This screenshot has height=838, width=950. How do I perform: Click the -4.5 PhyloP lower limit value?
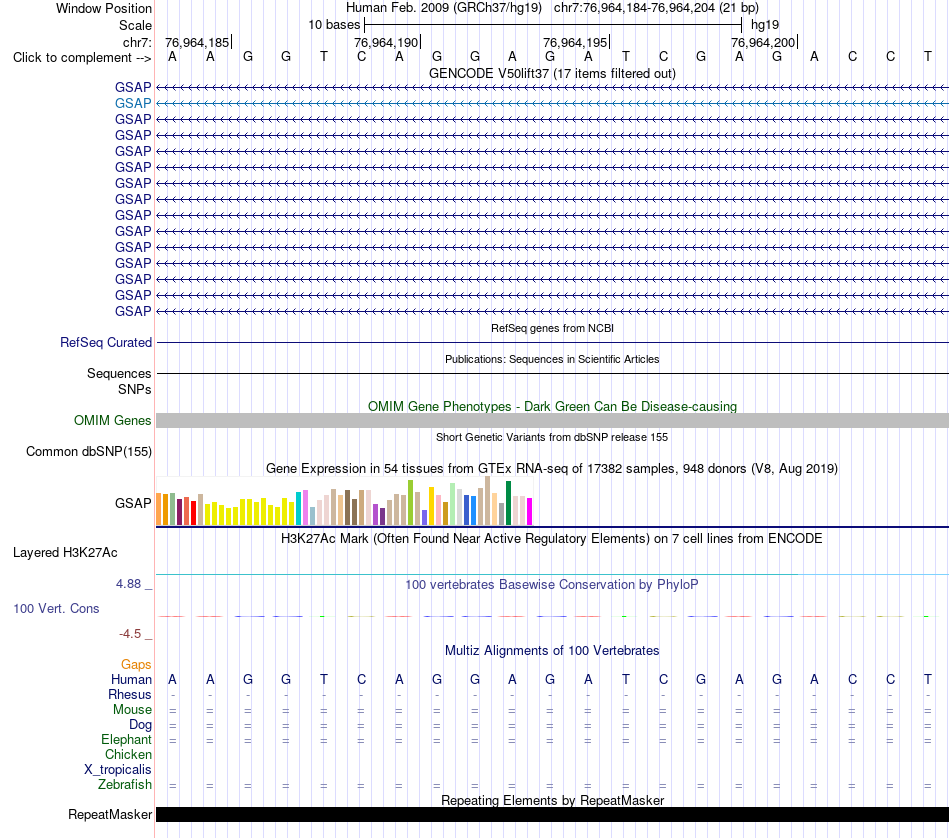coord(130,634)
